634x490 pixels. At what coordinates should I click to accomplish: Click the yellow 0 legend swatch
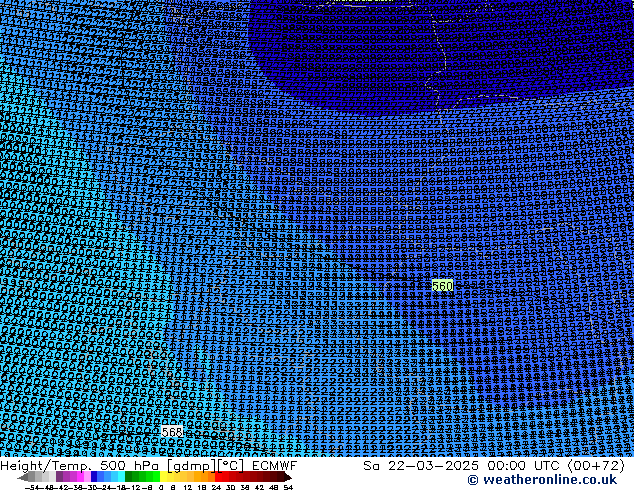[163, 477]
